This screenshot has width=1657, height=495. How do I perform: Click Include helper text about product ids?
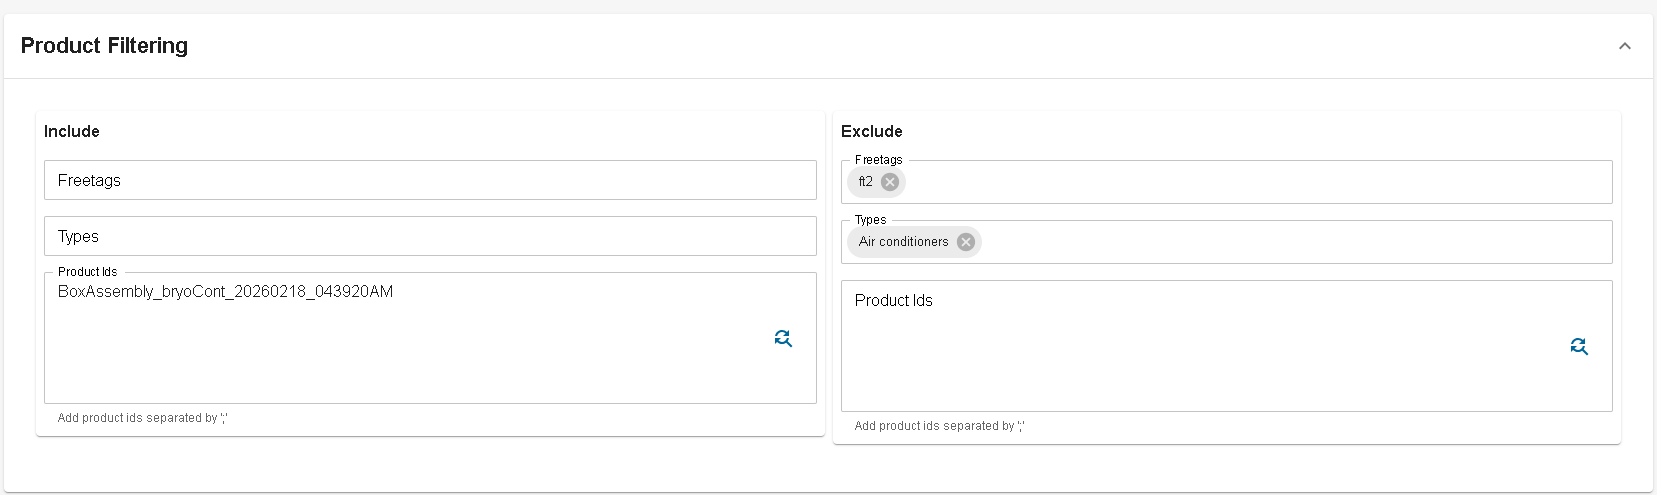[142, 418]
